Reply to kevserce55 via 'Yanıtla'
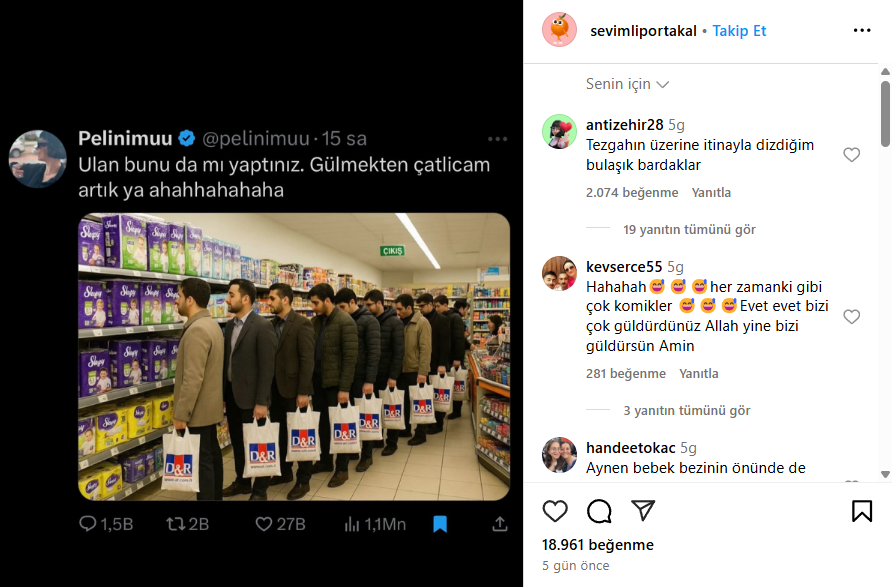The image size is (892, 587). point(698,374)
